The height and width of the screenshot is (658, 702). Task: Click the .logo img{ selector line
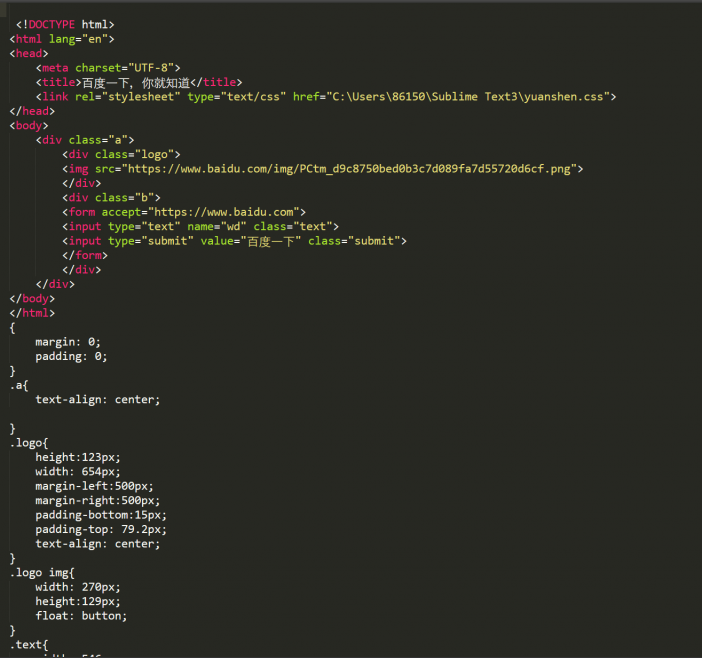point(42,573)
